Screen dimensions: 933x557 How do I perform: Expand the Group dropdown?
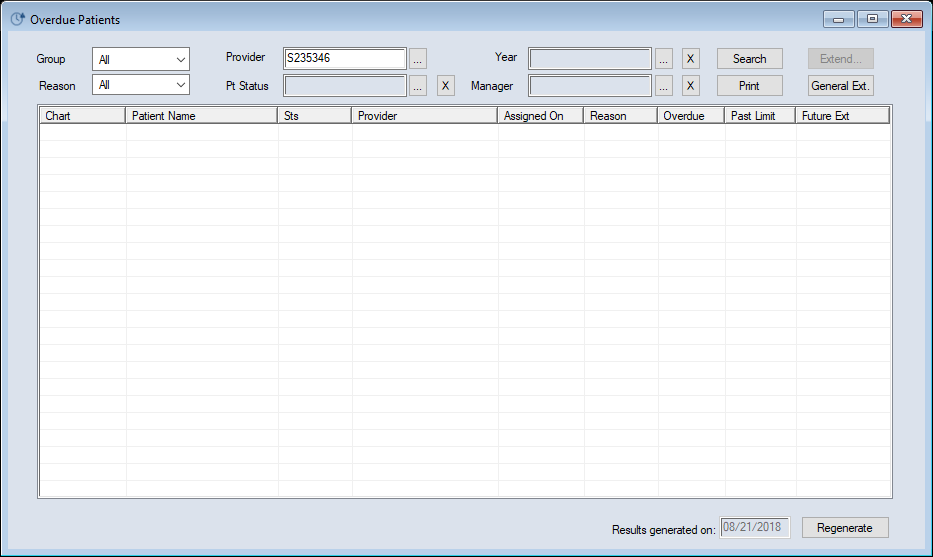(x=141, y=59)
